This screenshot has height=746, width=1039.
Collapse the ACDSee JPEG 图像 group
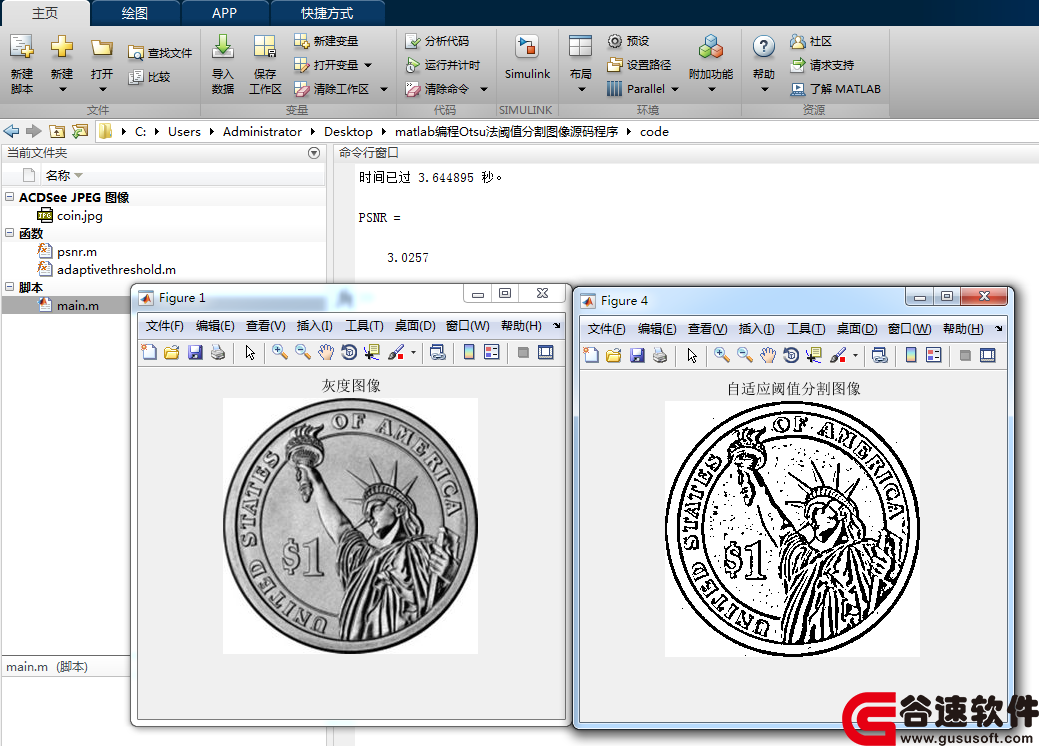[9, 197]
